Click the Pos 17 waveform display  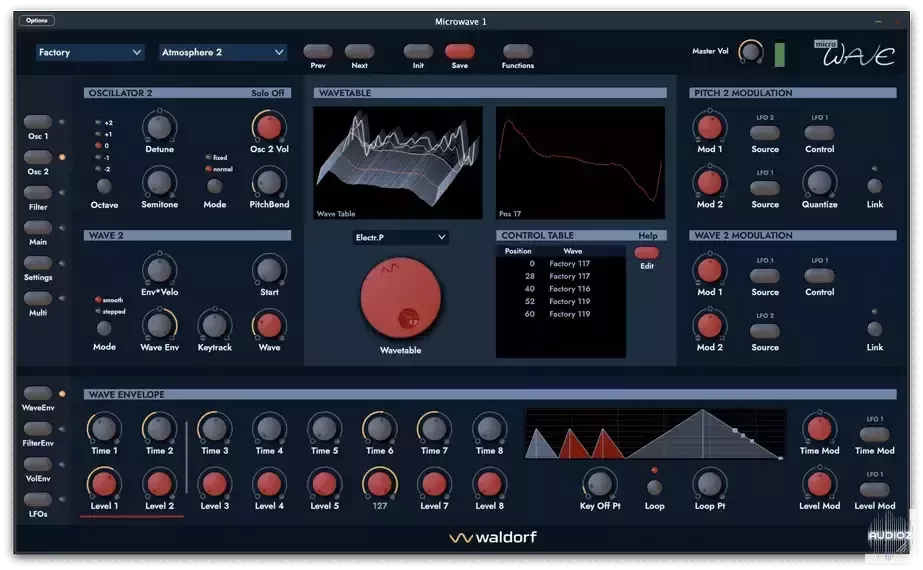point(580,163)
